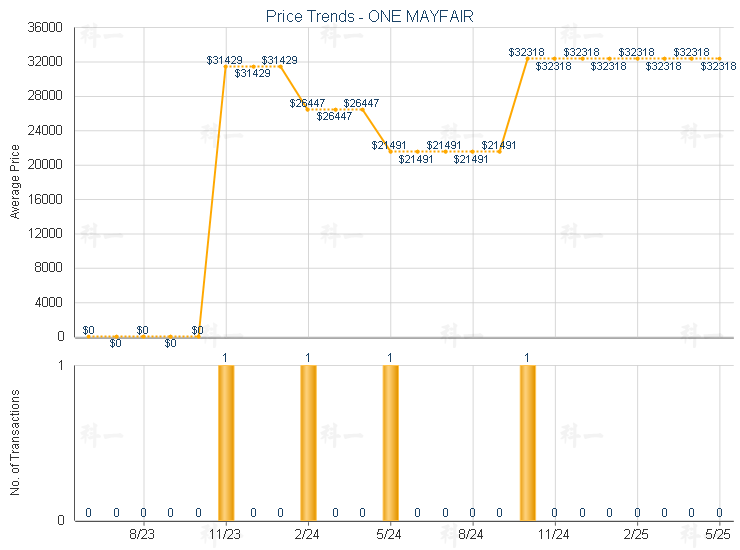Click the 2/24 x-axis date label
Viewport: 740px width, 550px height.
[308, 535]
